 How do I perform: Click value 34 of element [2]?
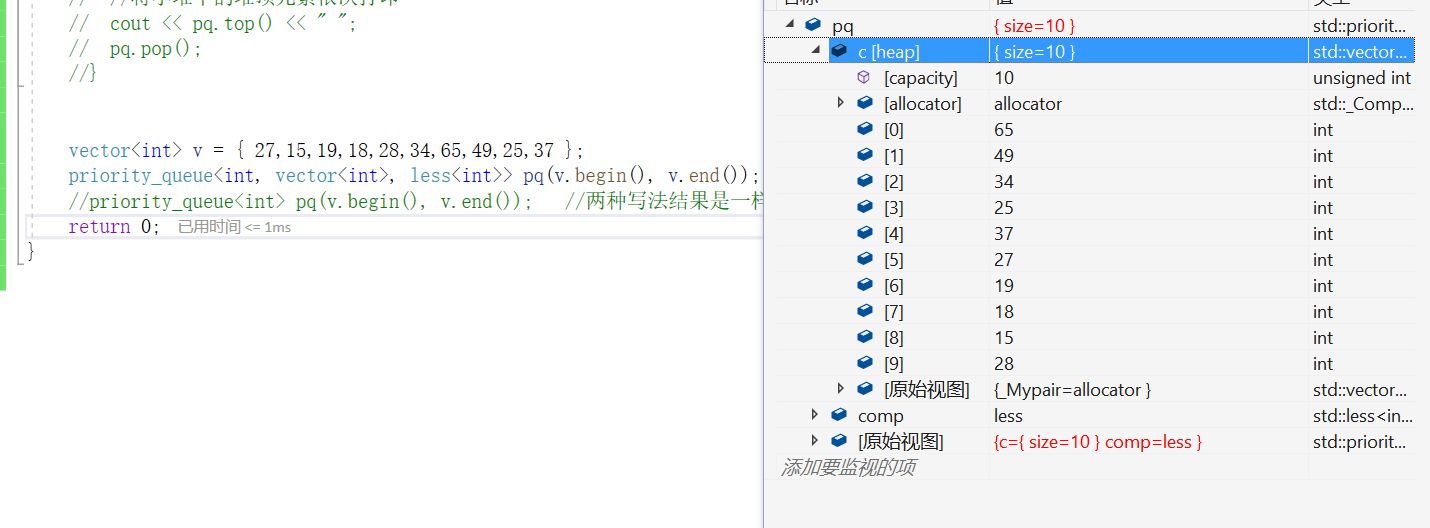pos(1004,182)
